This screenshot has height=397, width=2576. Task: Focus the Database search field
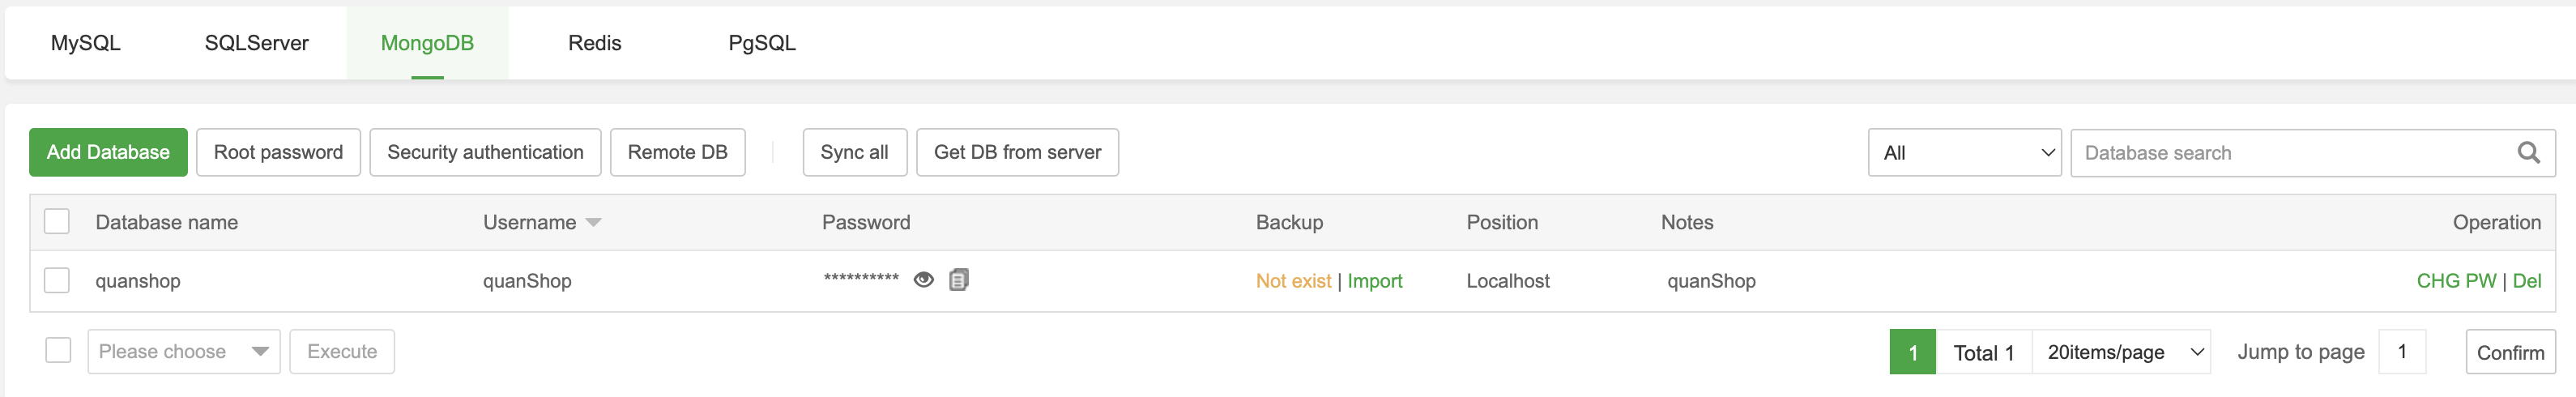click(x=2290, y=153)
